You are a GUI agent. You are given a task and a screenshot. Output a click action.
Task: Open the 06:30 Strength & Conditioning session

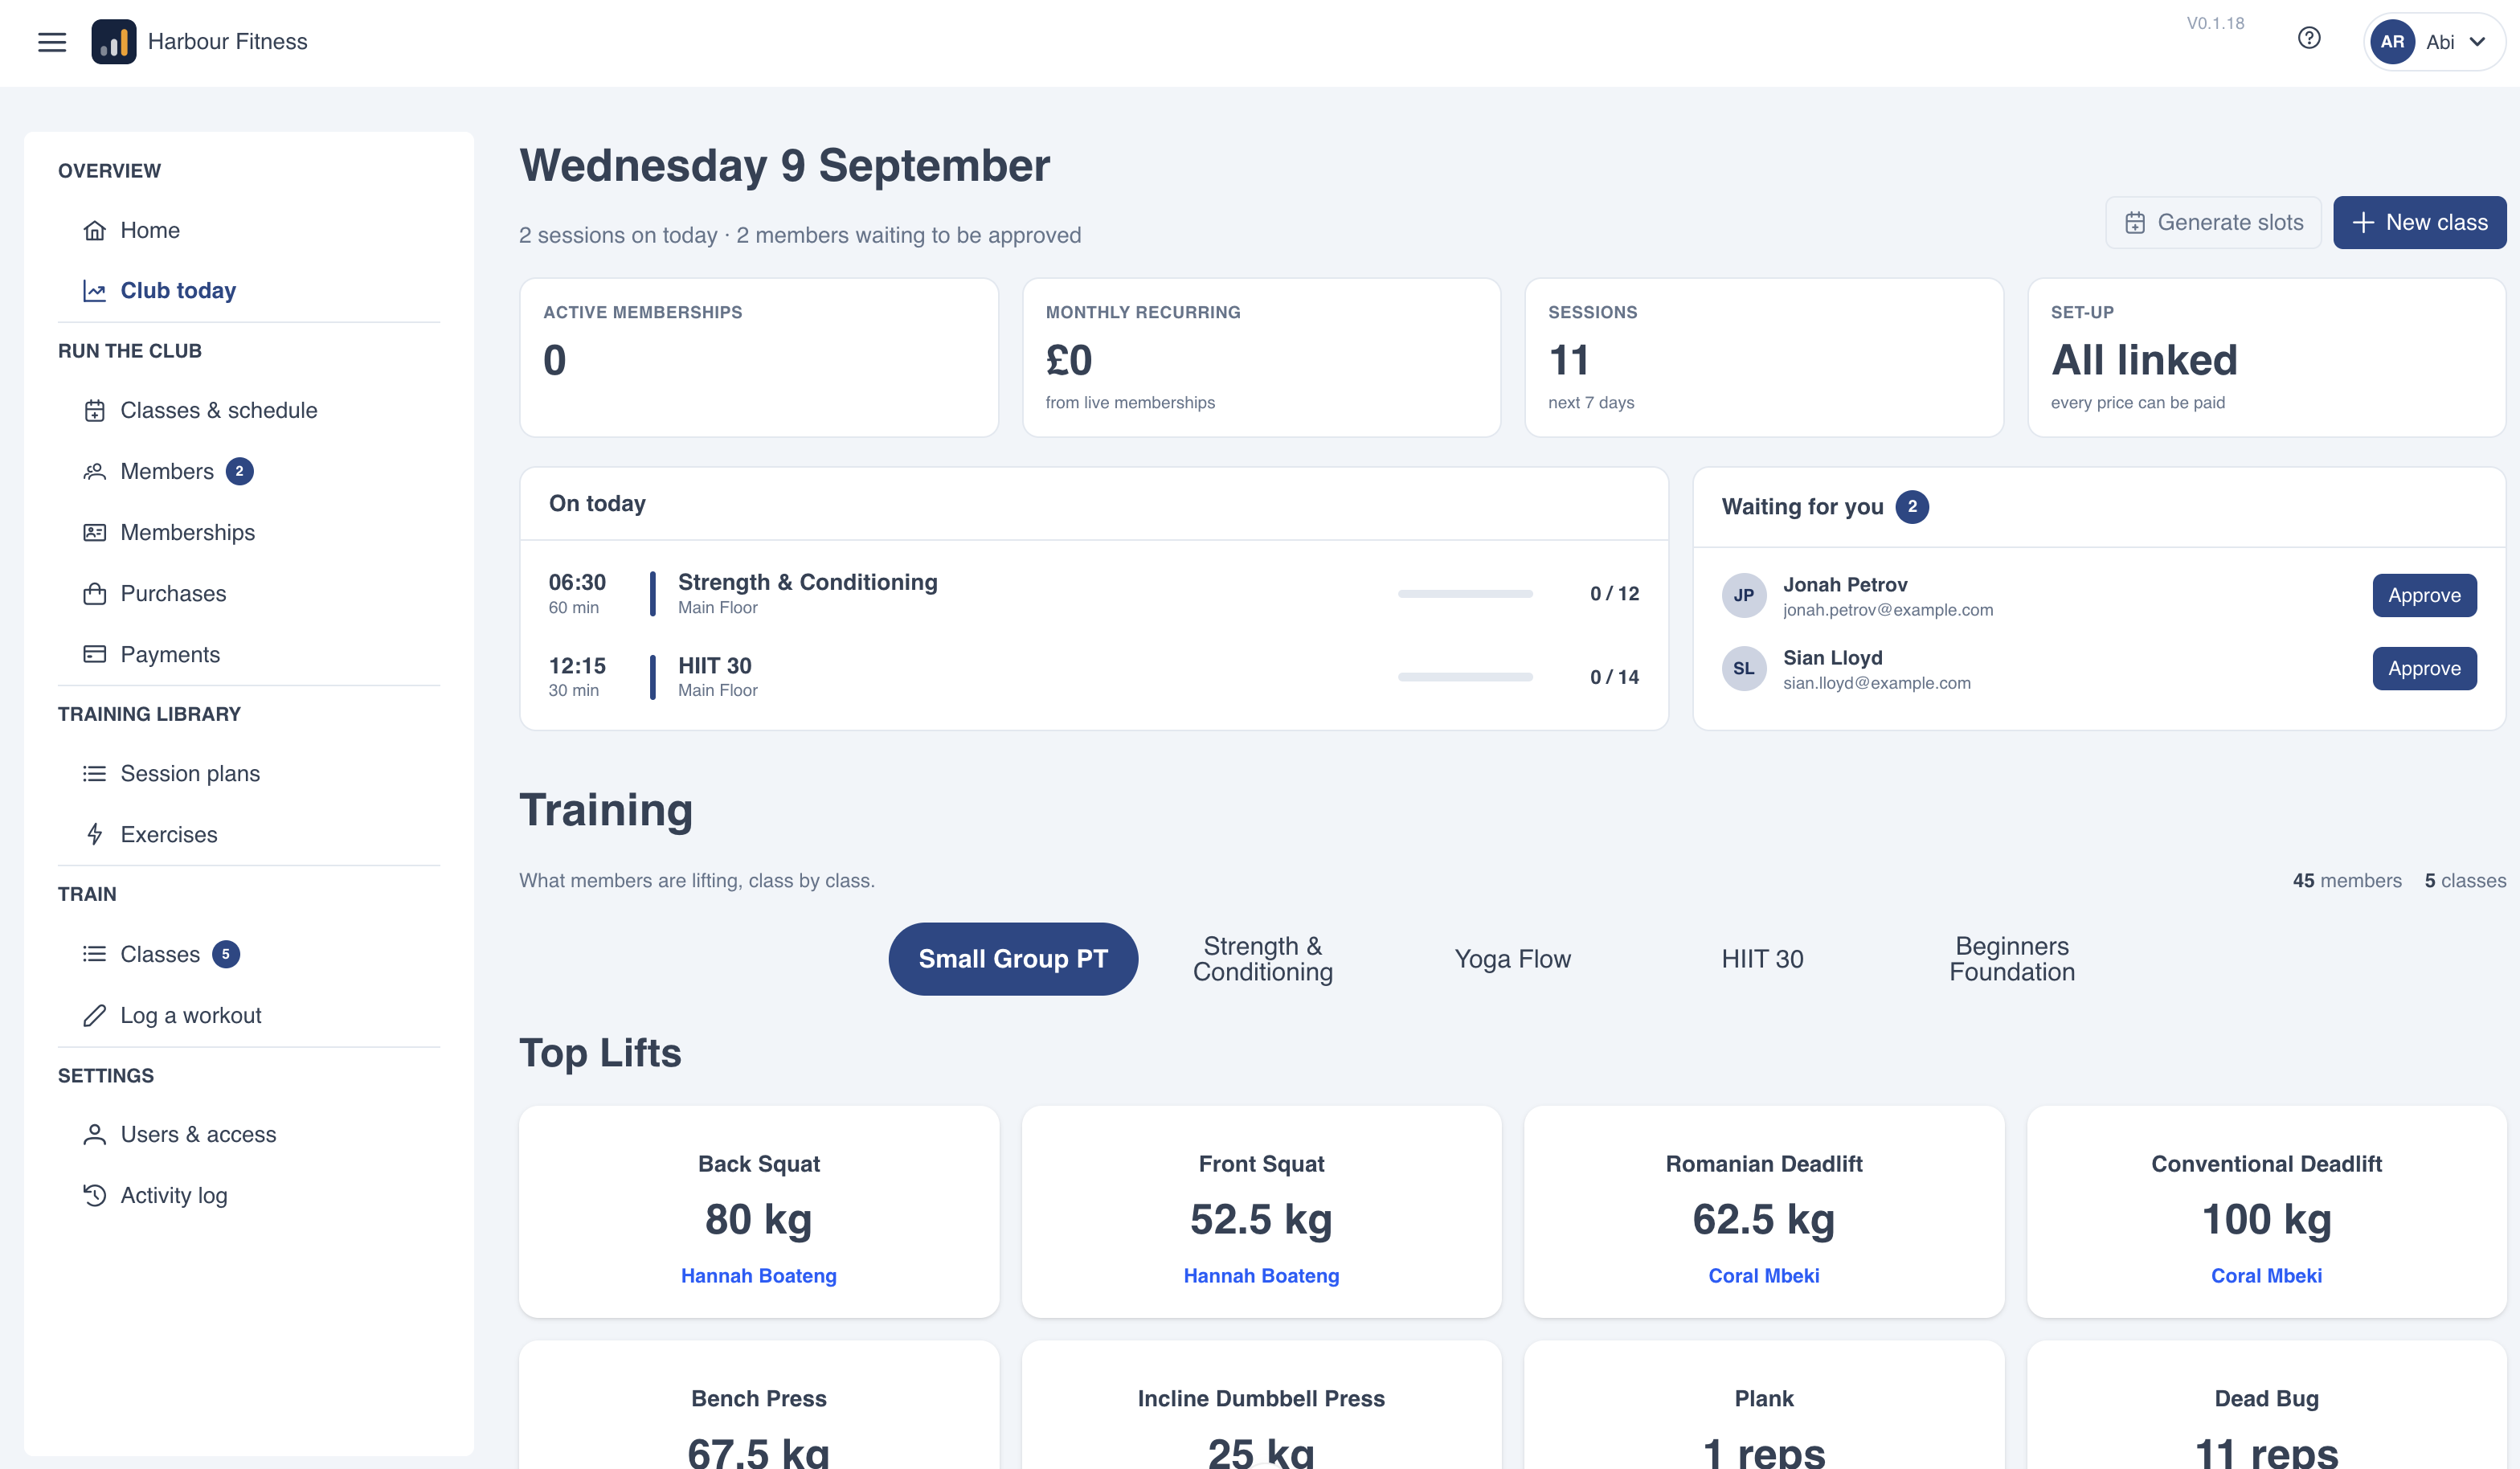1094,594
